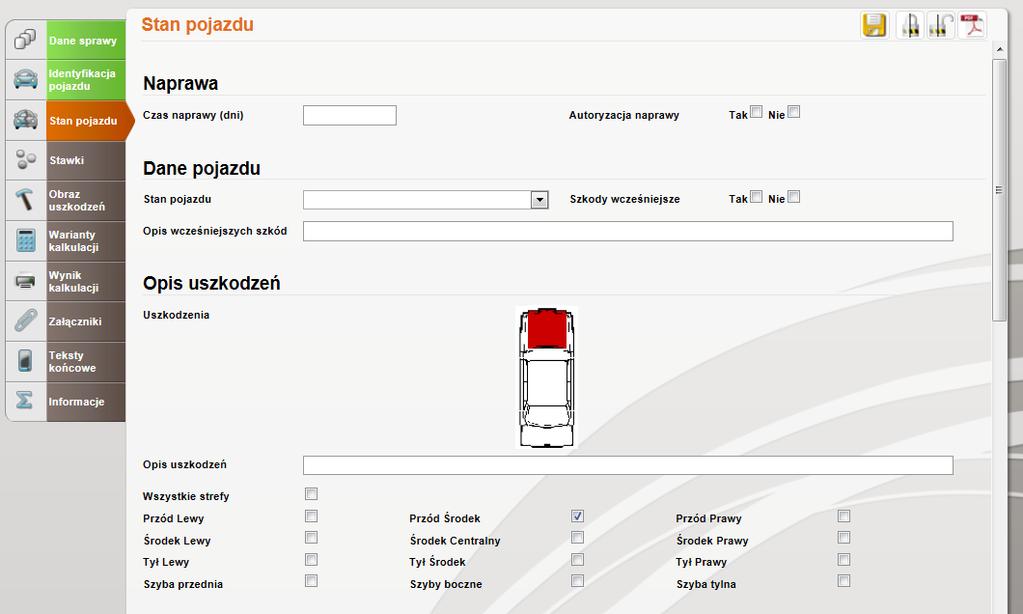Enable the Wszystkie strefy checkbox
1023x614 pixels.
[x=311, y=494]
